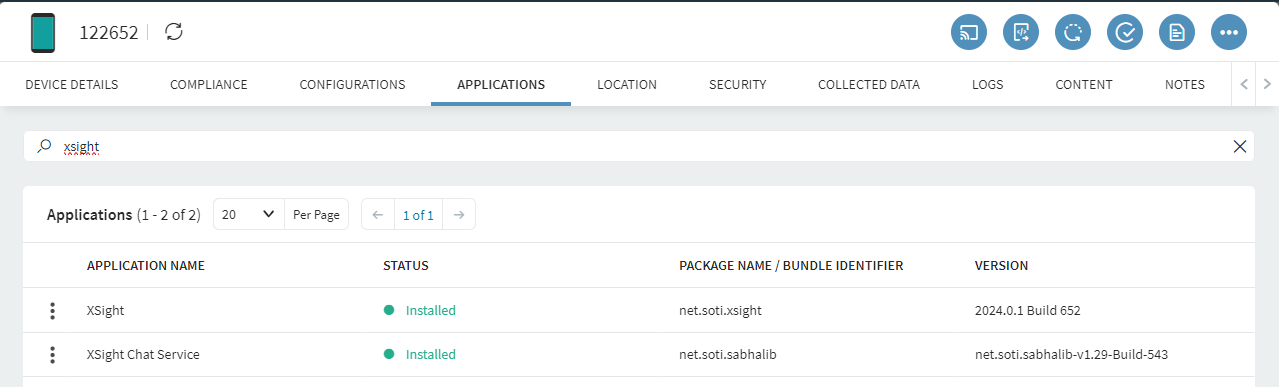1279x387 pixels.
Task: Click the send script icon button
Action: [1021, 32]
